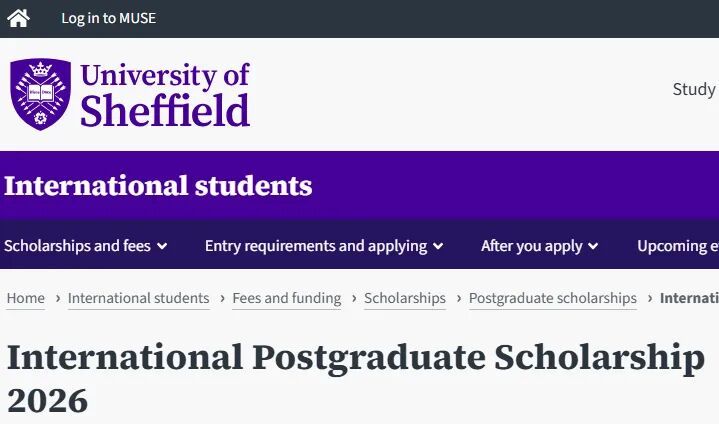Viewport: 719px width, 424px height.
Task: Open the International students breadcrumb link
Action: 138,298
